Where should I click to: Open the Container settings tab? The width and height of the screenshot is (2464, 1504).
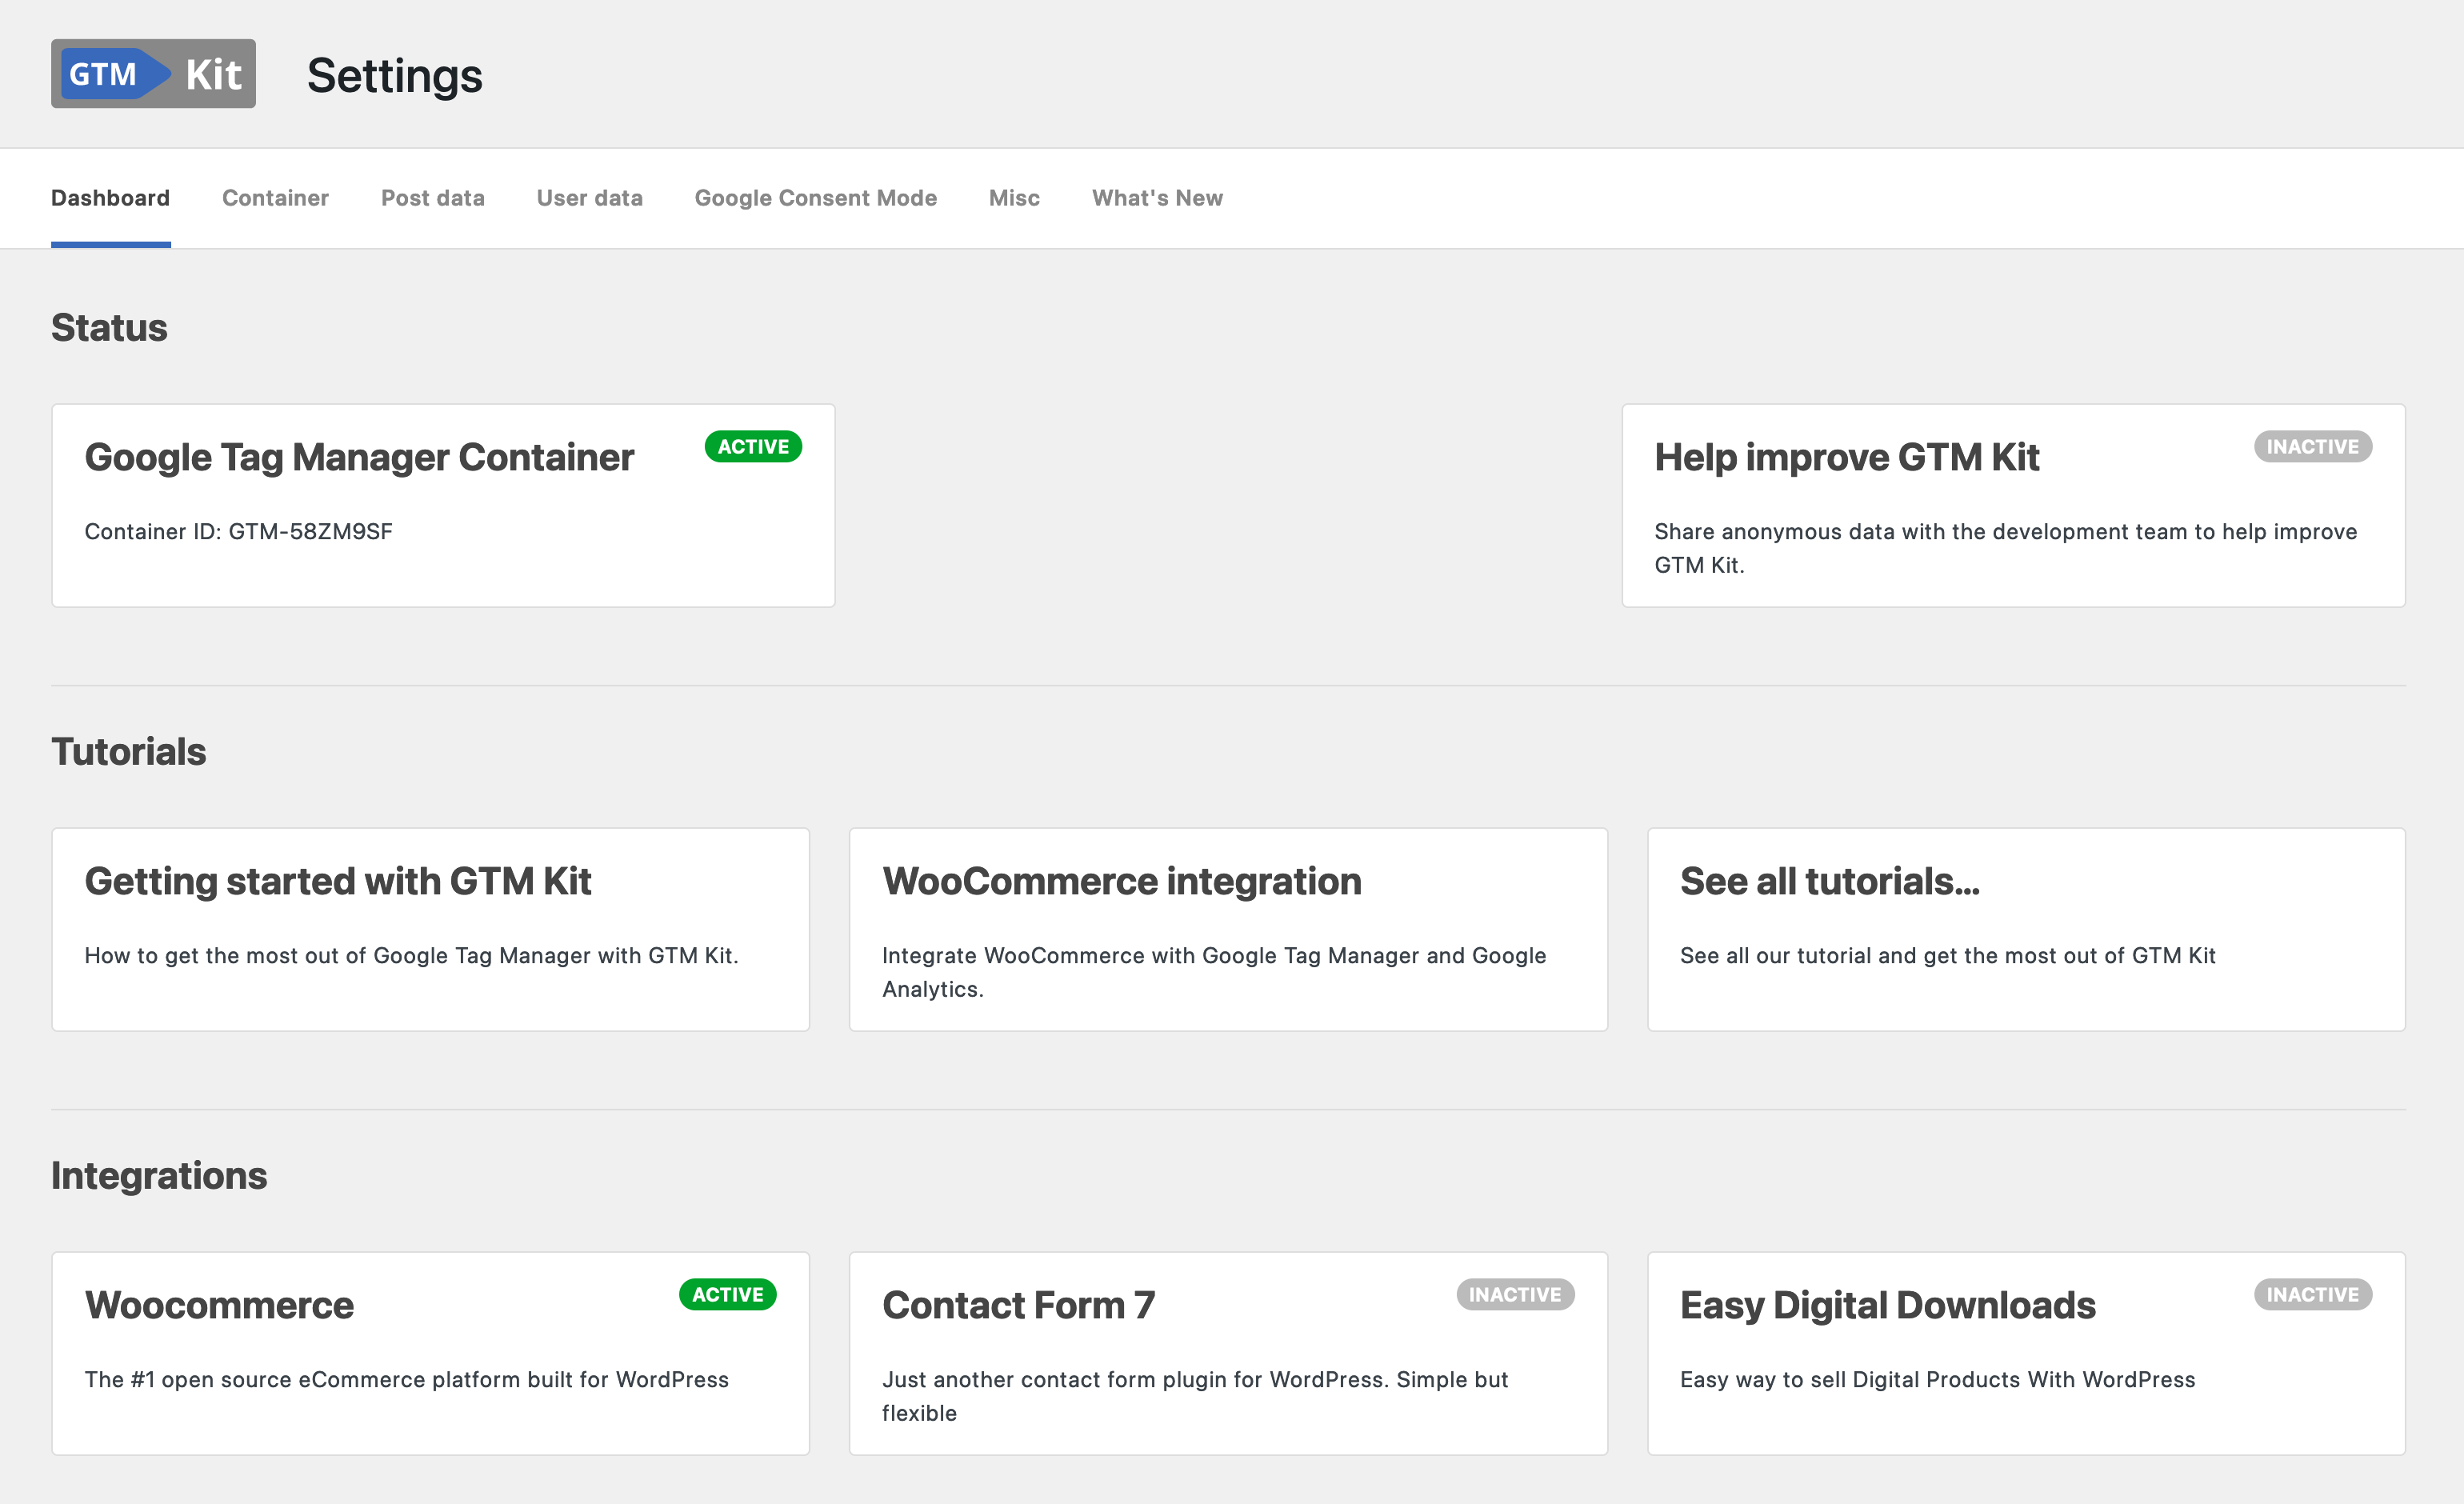tap(274, 197)
